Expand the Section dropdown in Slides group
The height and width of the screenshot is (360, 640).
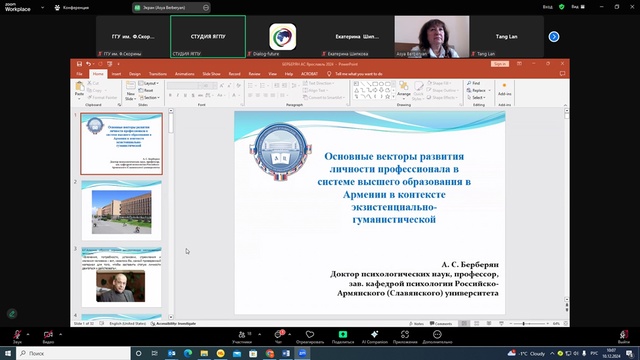tap(149, 98)
